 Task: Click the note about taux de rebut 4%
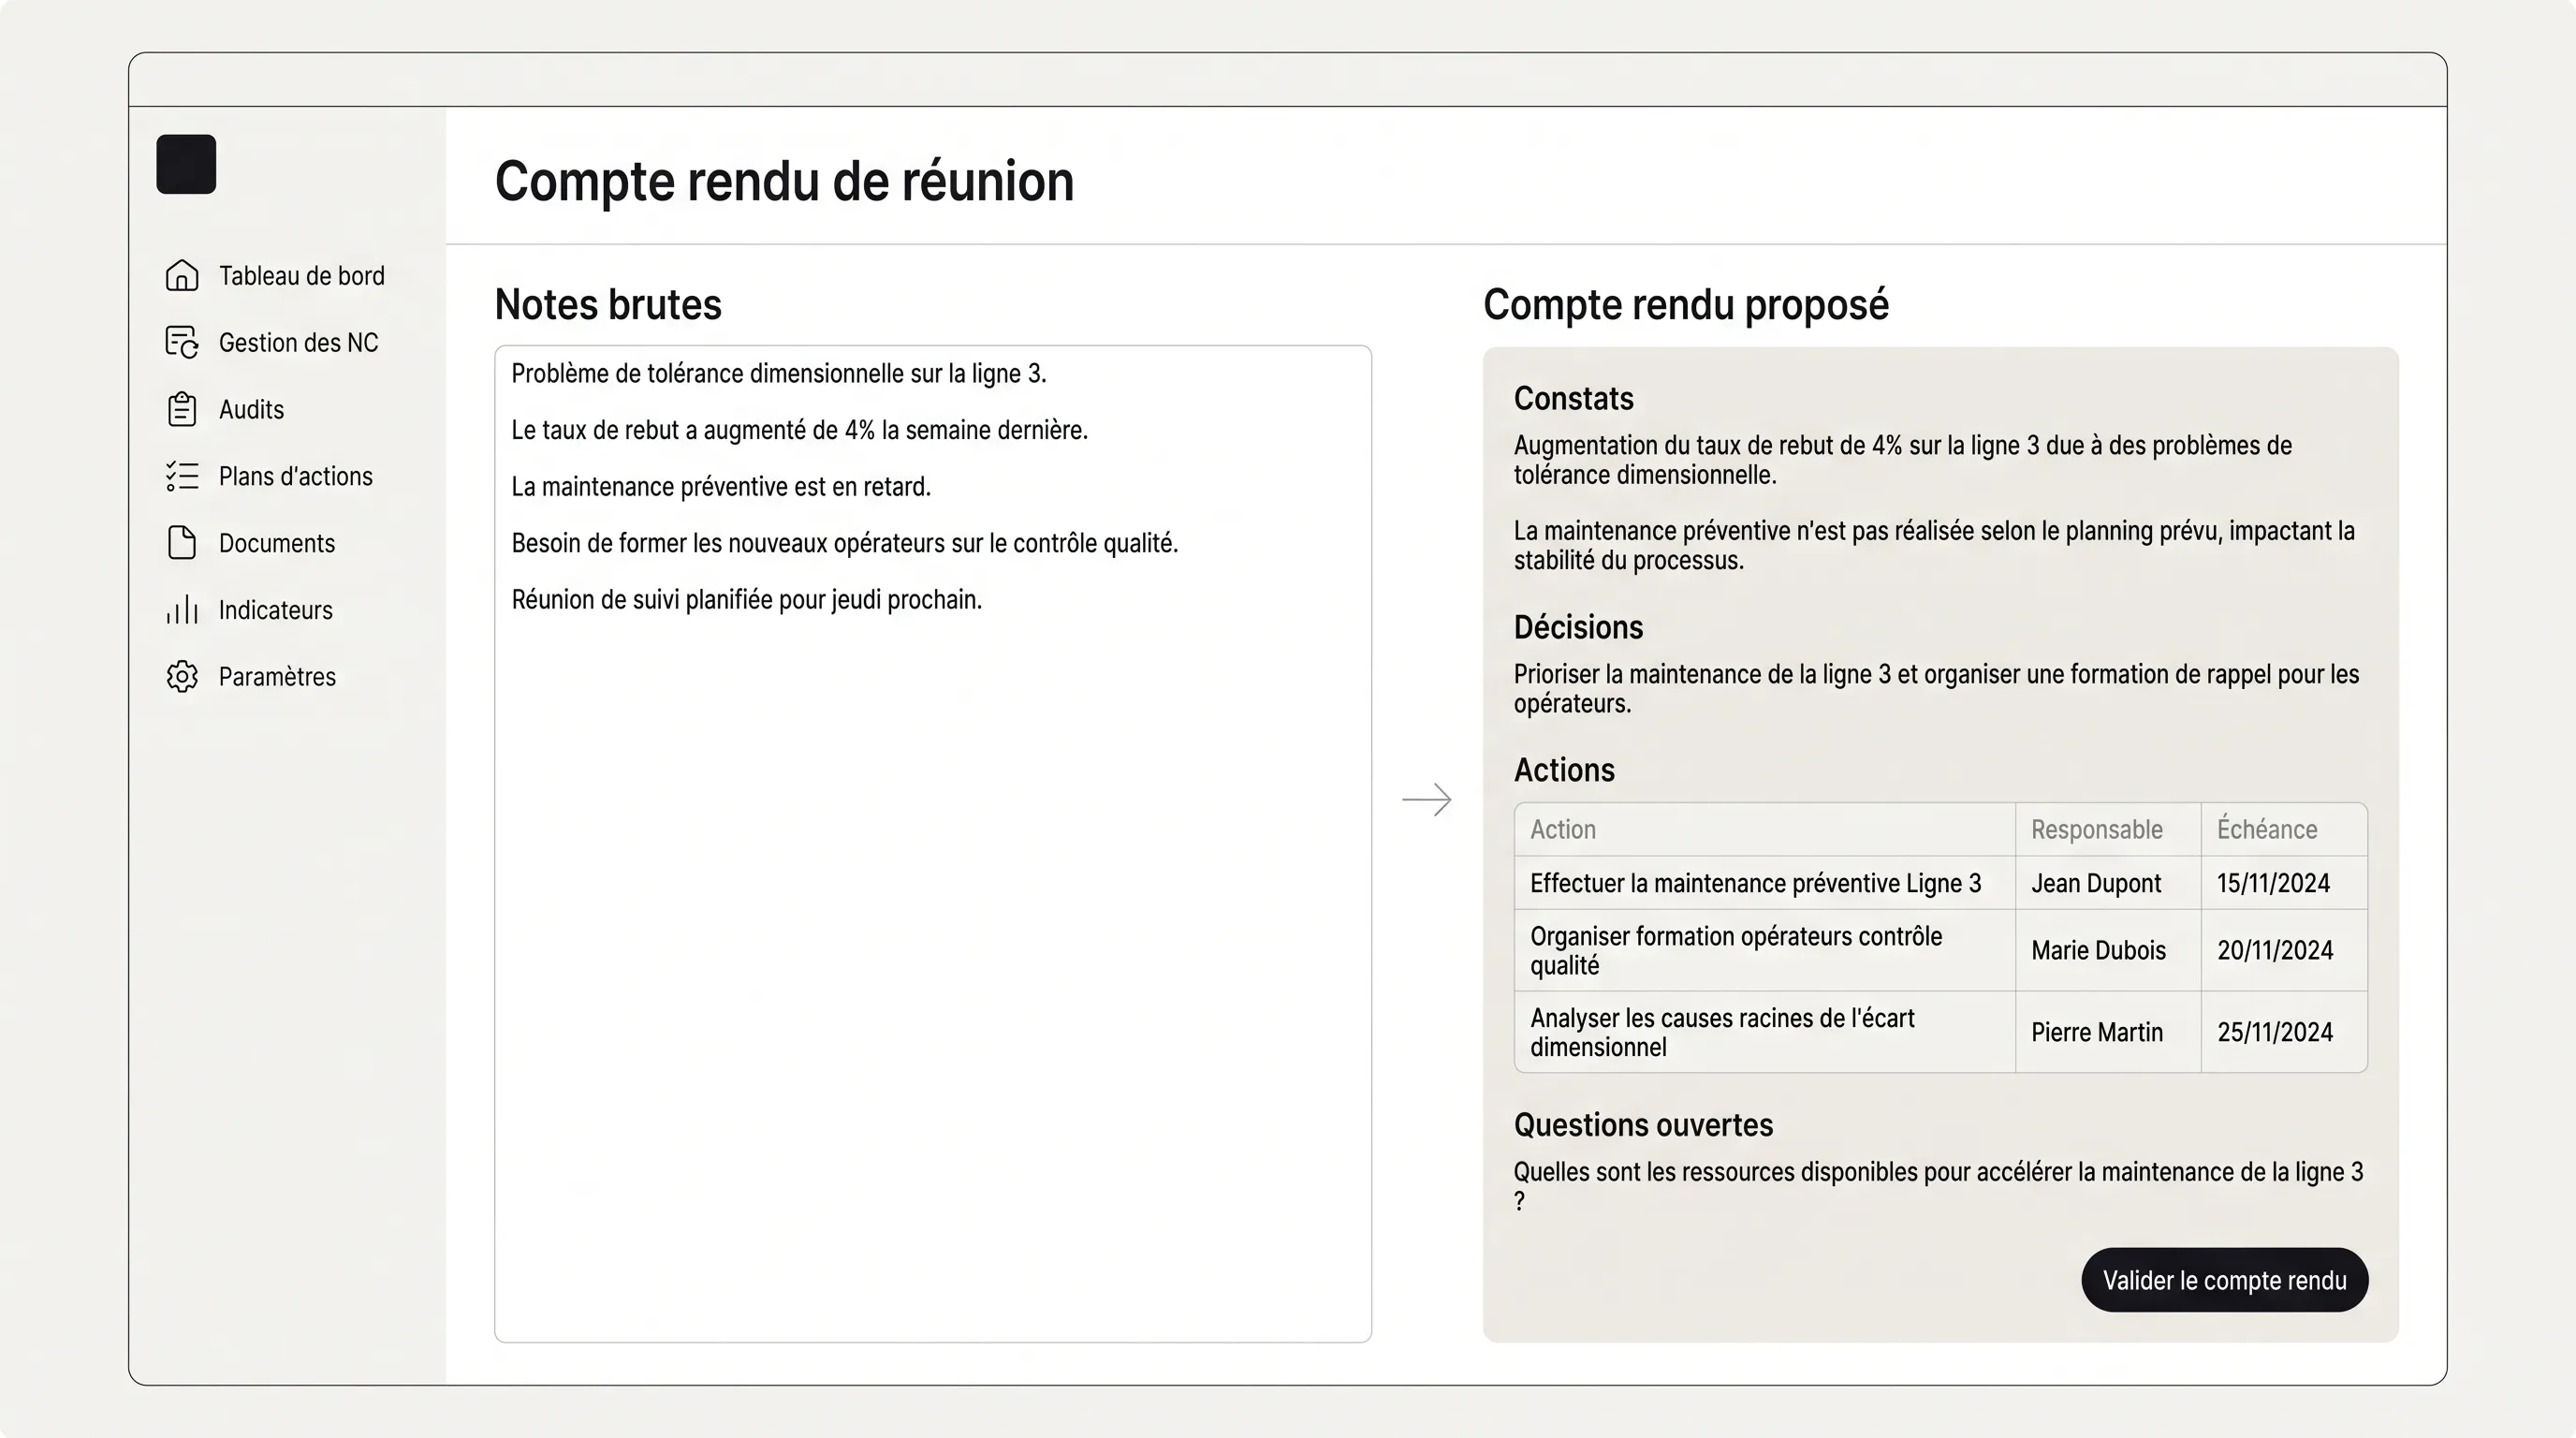pyautogui.click(x=799, y=430)
